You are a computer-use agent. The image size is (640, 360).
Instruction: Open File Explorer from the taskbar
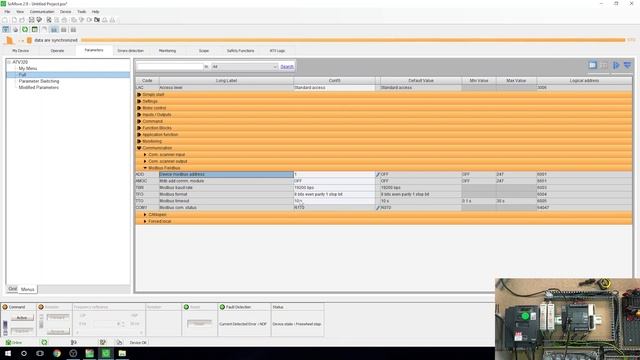coord(122,353)
